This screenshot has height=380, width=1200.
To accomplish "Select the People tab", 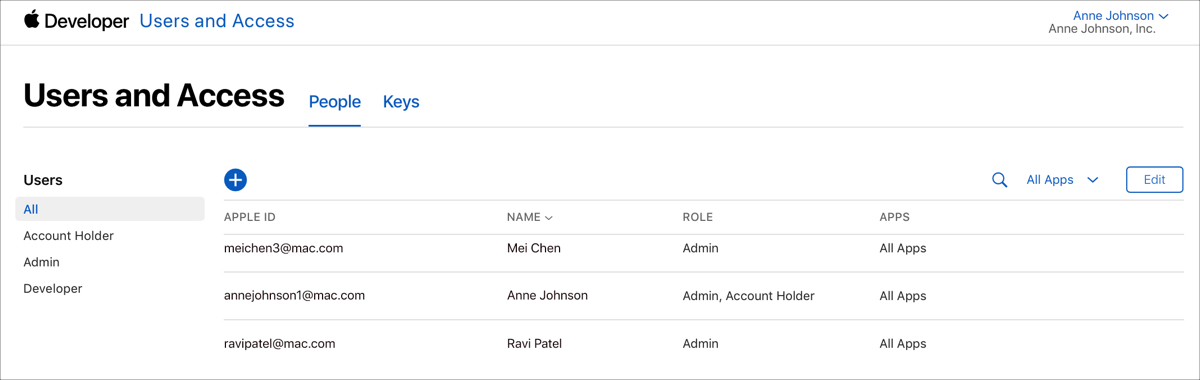I will click(x=335, y=102).
